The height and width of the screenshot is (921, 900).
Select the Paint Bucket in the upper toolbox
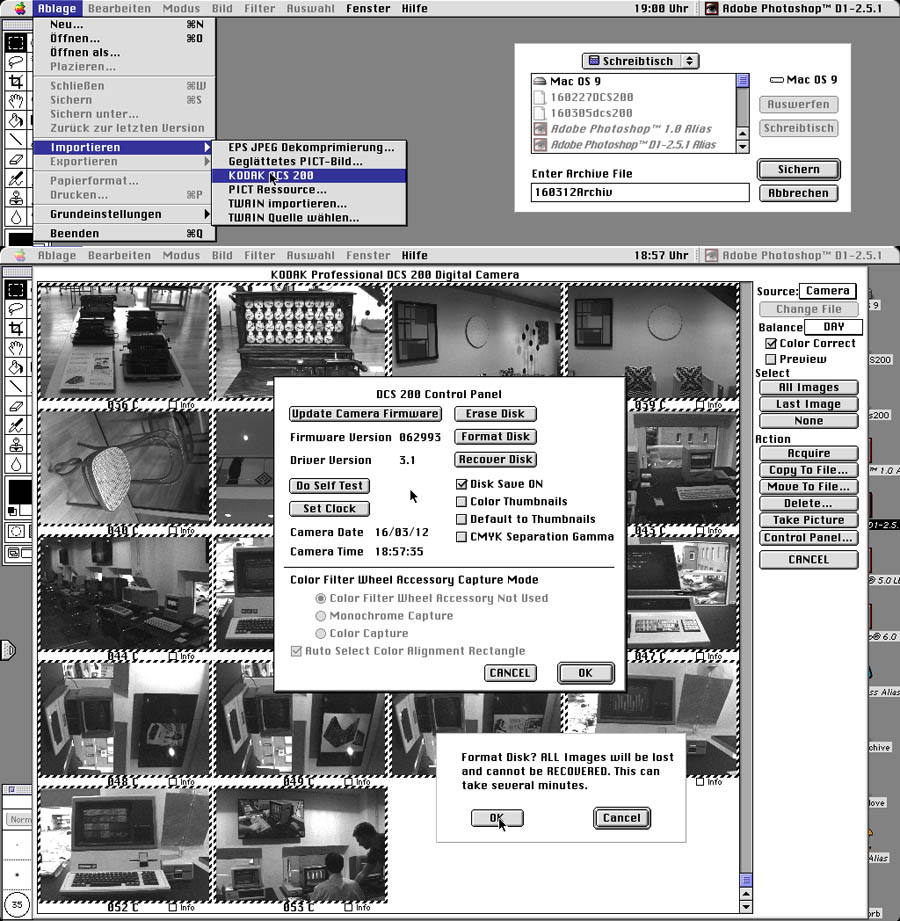[x=16, y=120]
